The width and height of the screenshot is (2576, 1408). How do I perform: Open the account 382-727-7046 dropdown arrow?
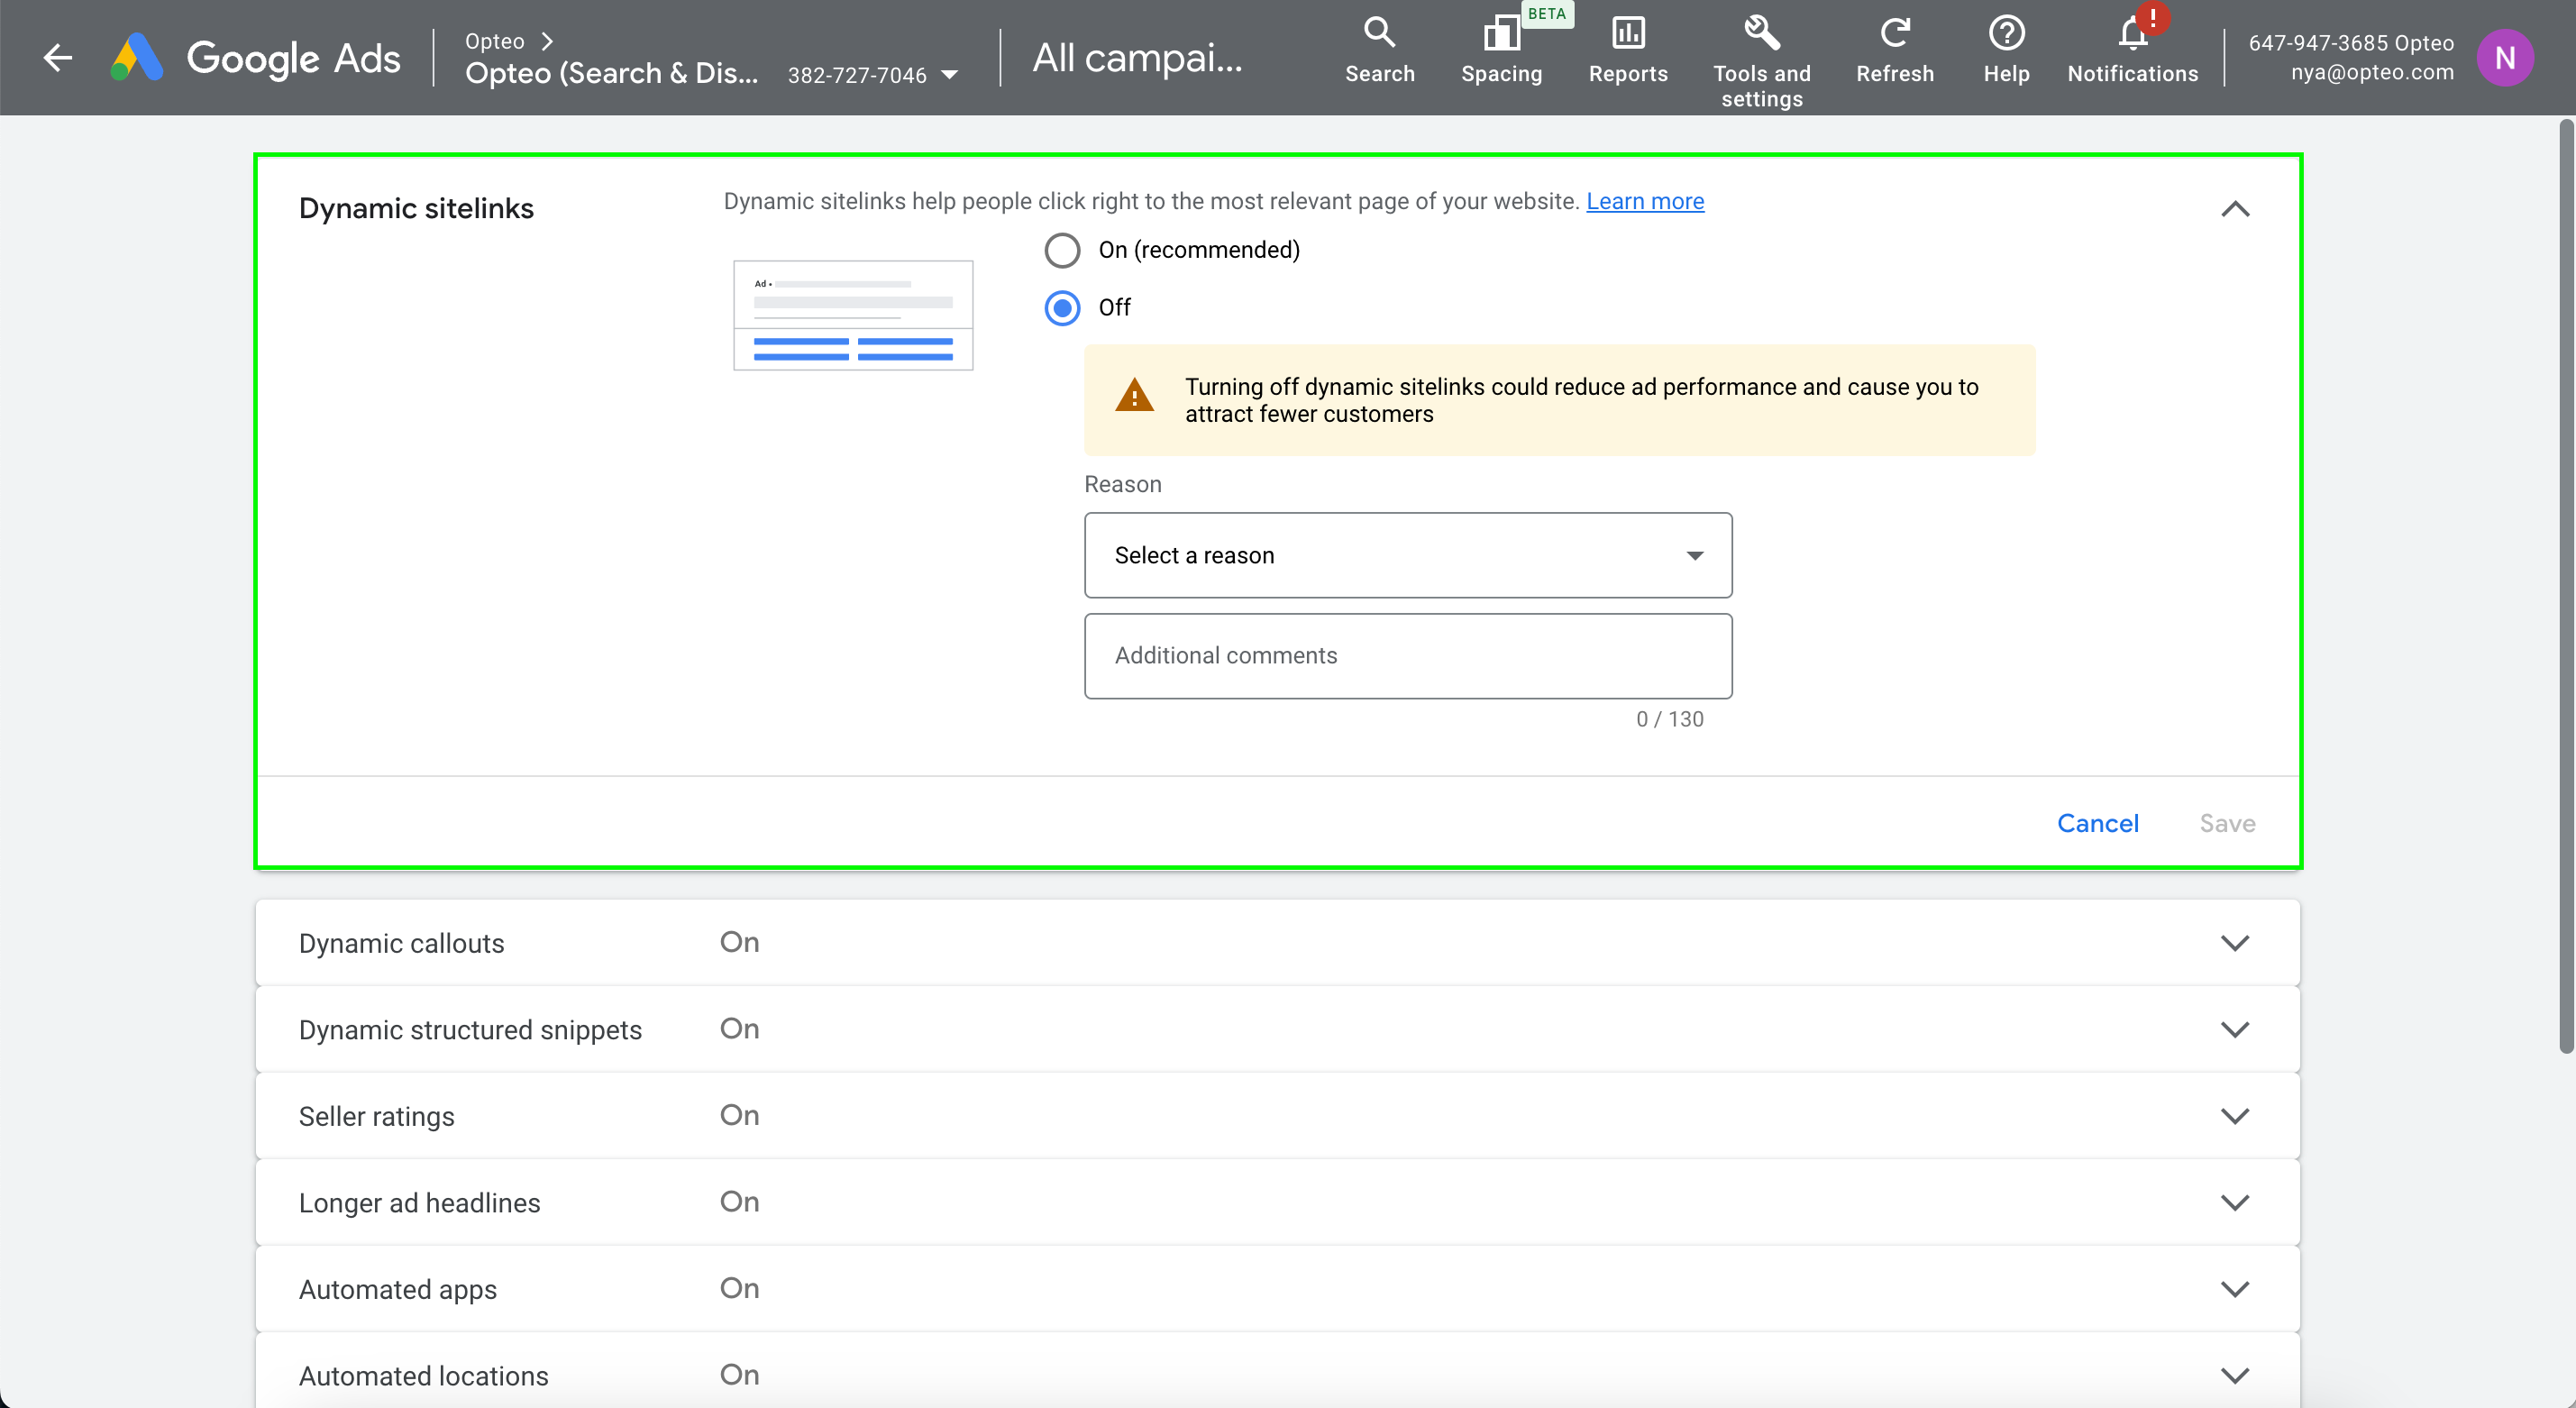point(950,75)
